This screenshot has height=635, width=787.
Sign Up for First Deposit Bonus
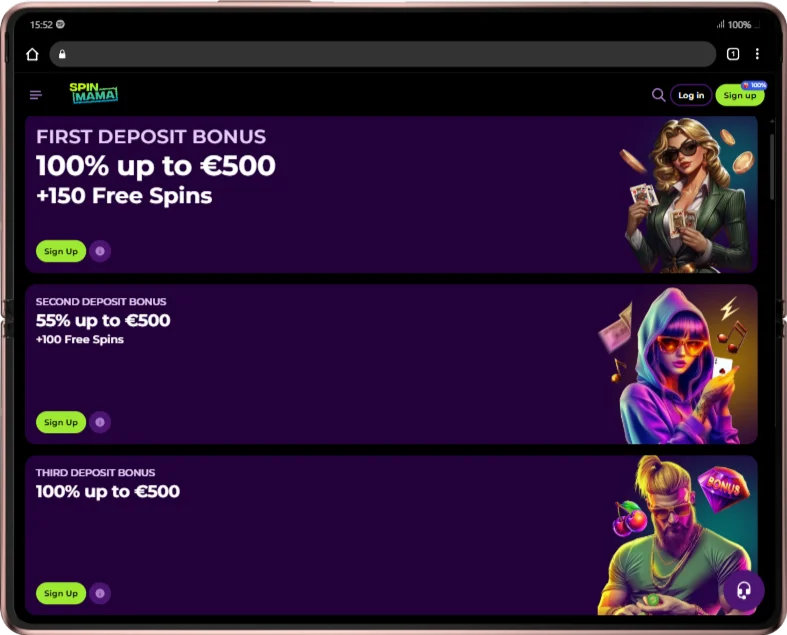pyautogui.click(x=61, y=251)
